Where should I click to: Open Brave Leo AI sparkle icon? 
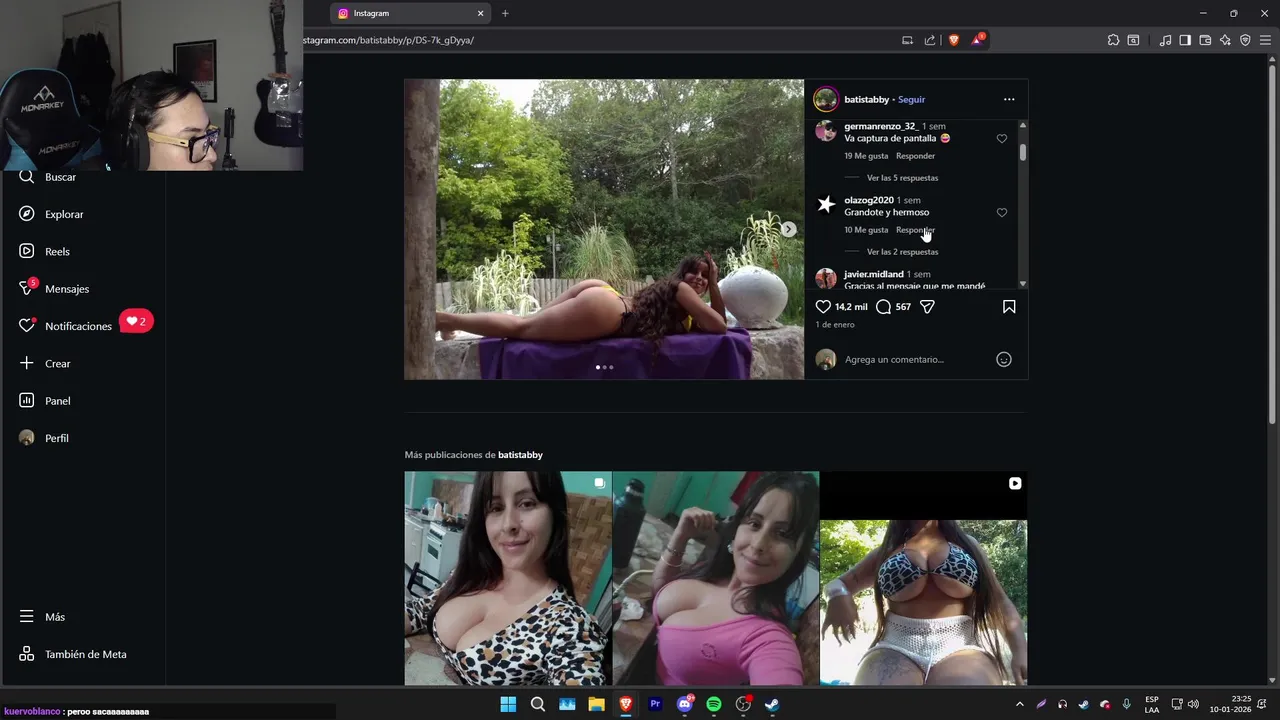point(1225,40)
